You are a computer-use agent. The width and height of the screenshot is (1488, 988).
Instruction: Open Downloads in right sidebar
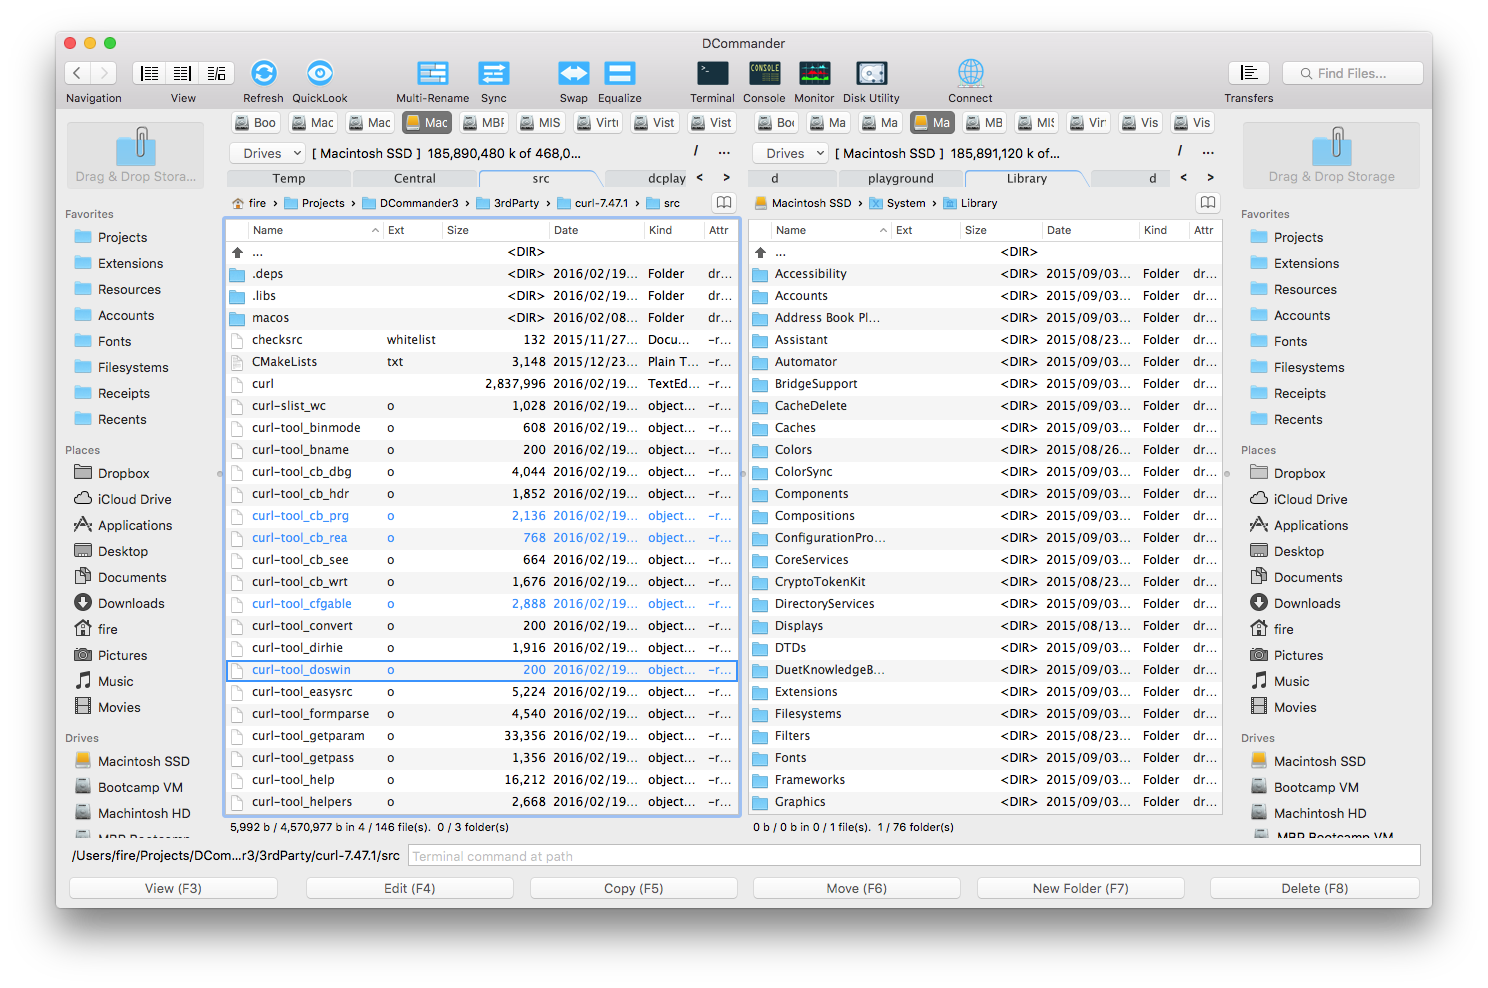click(1307, 604)
